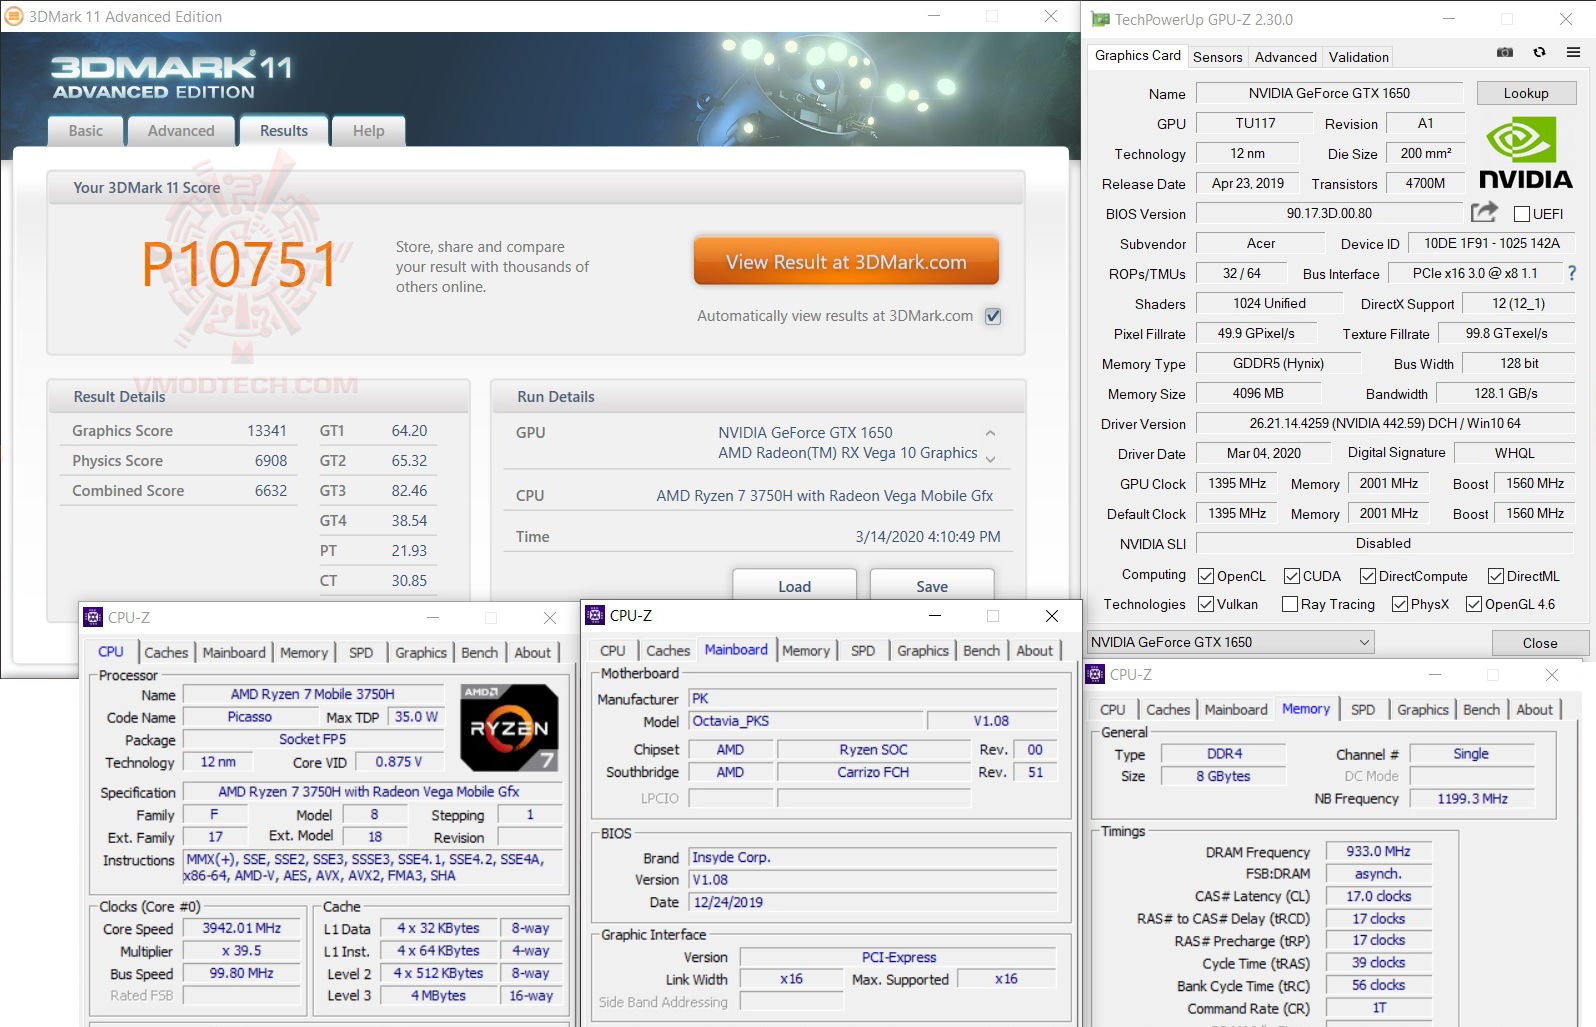Open About tab in CPU-Z Mainboard window
Screen dimensions: 1596x1027
[x=1034, y=651]
